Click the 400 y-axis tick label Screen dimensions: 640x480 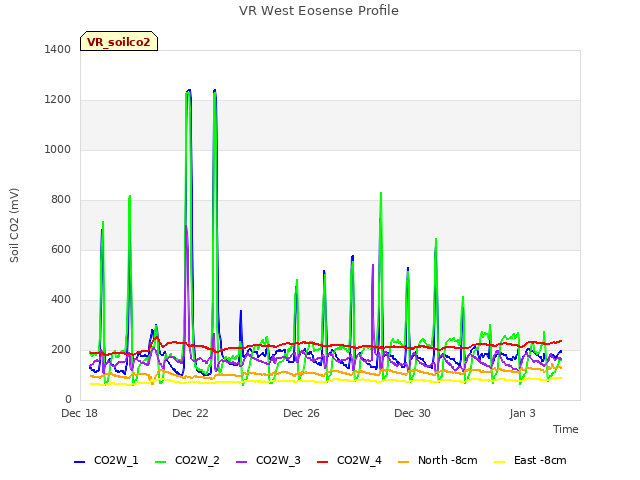61,300
